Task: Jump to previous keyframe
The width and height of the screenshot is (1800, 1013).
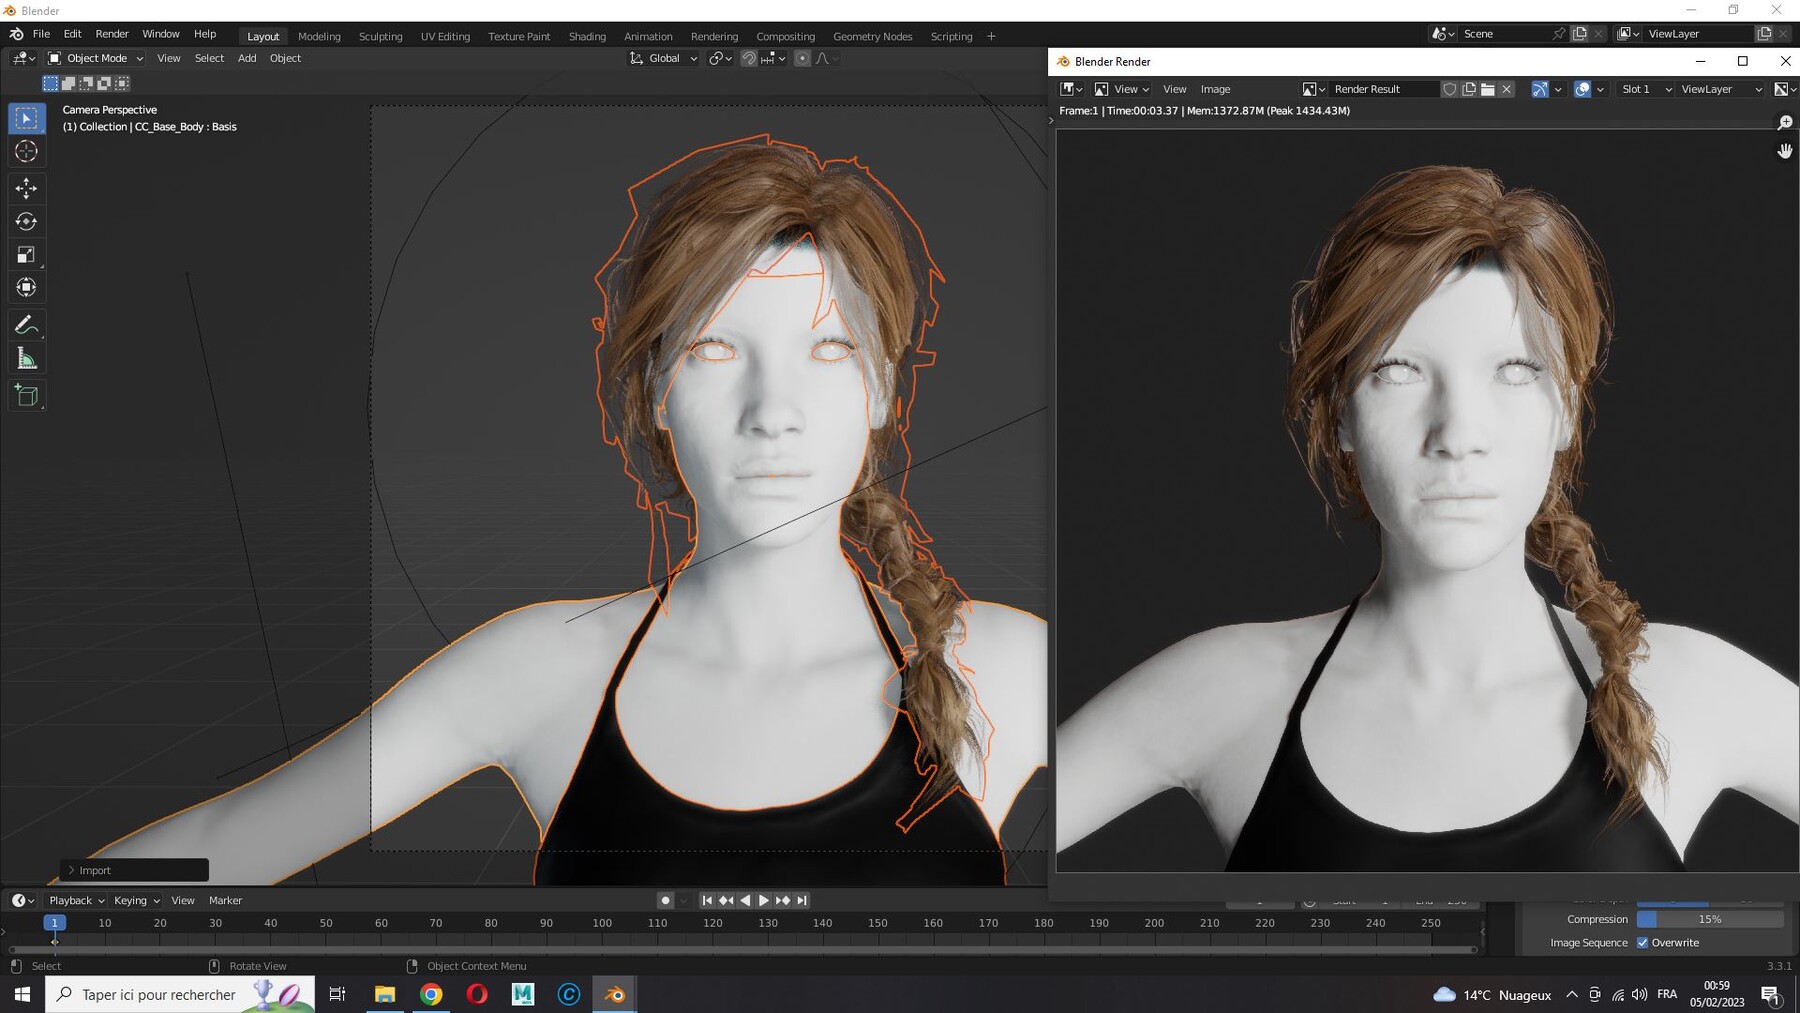Action: (x=726, y=900)
